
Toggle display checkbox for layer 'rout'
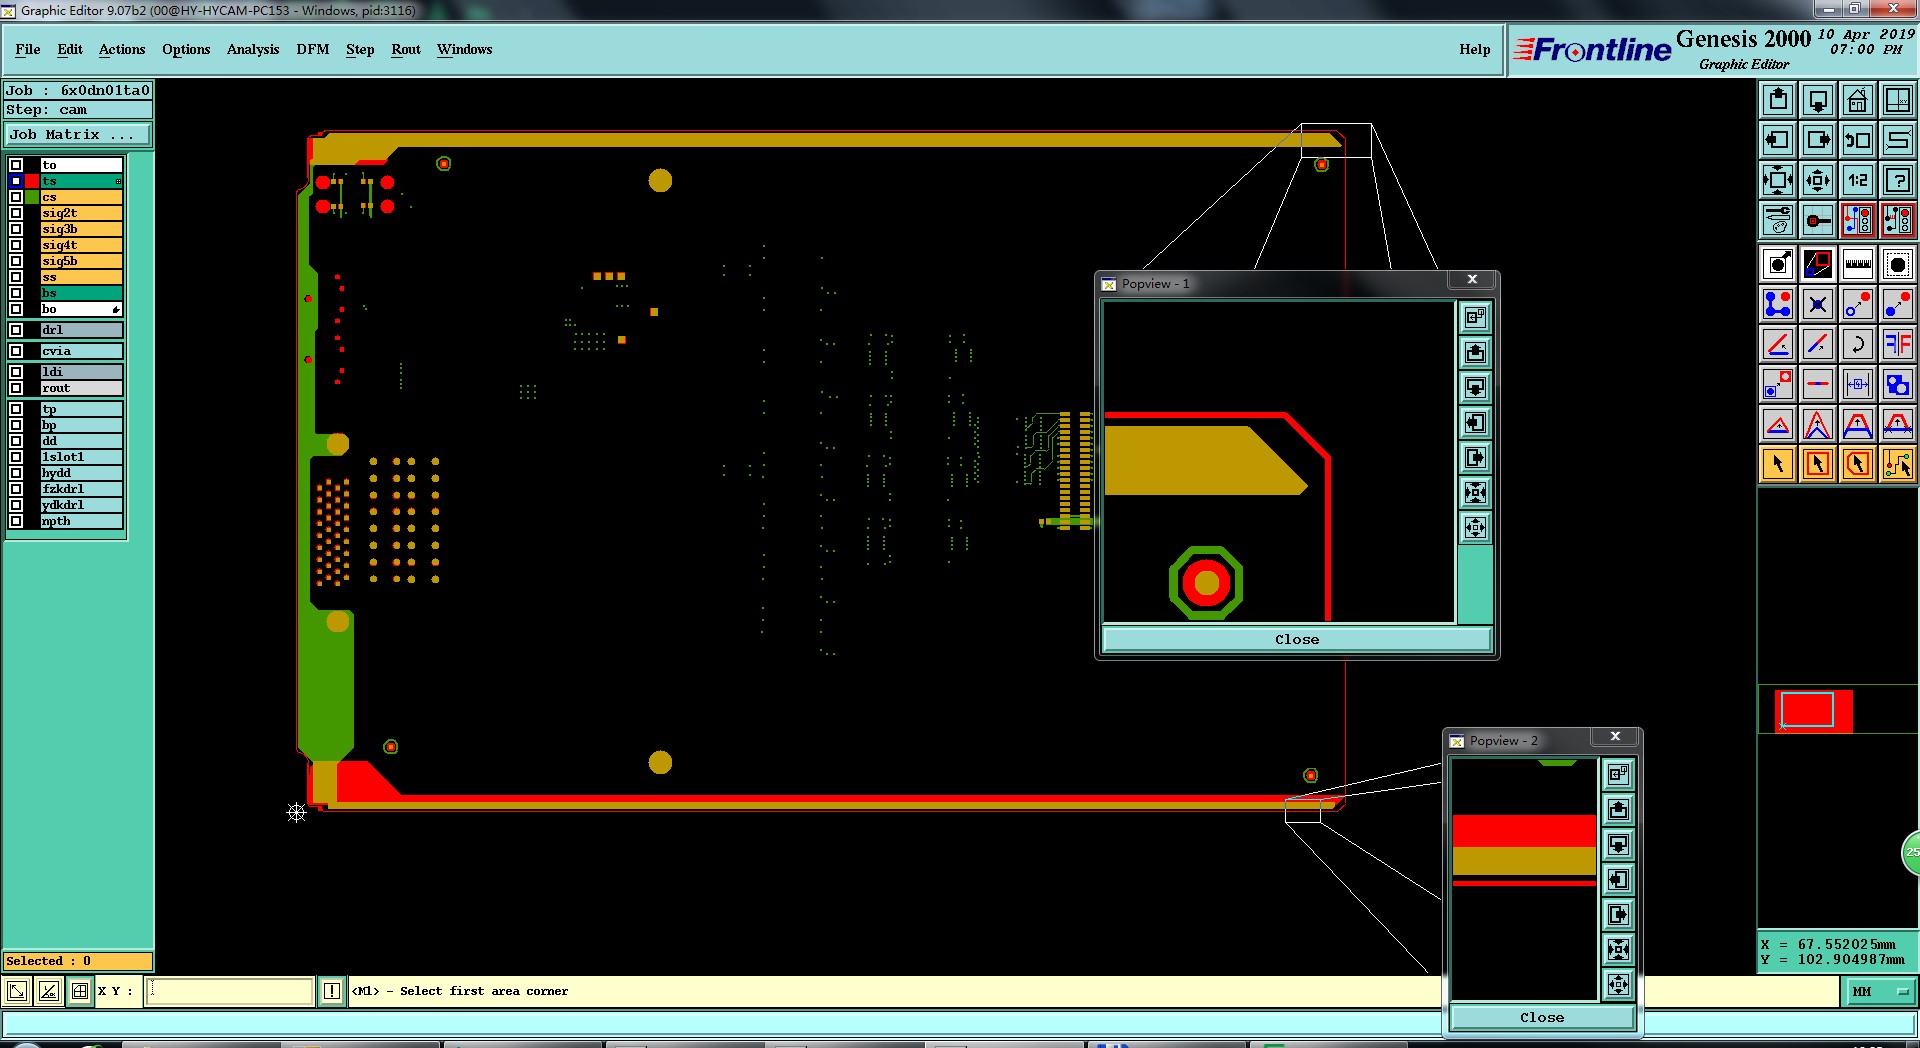click(16, 388)
